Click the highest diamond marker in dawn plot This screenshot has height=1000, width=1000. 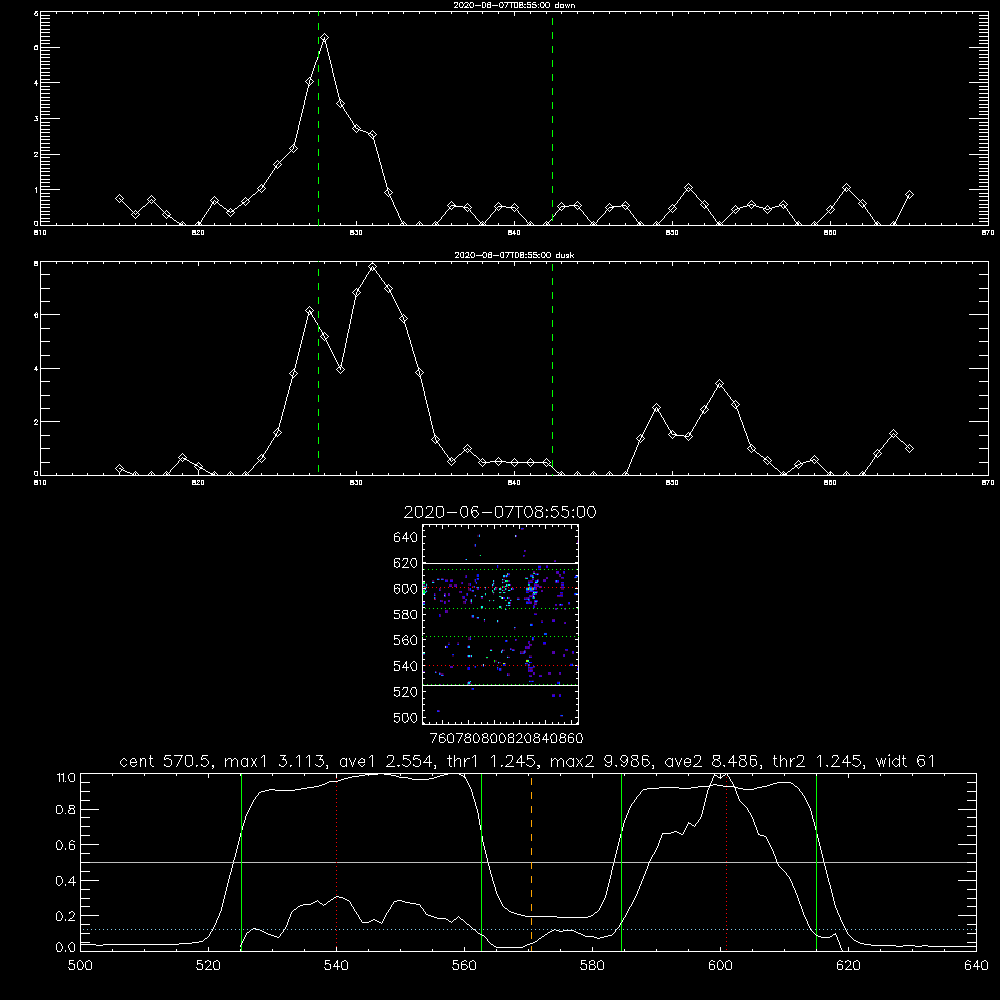[325, 38]
